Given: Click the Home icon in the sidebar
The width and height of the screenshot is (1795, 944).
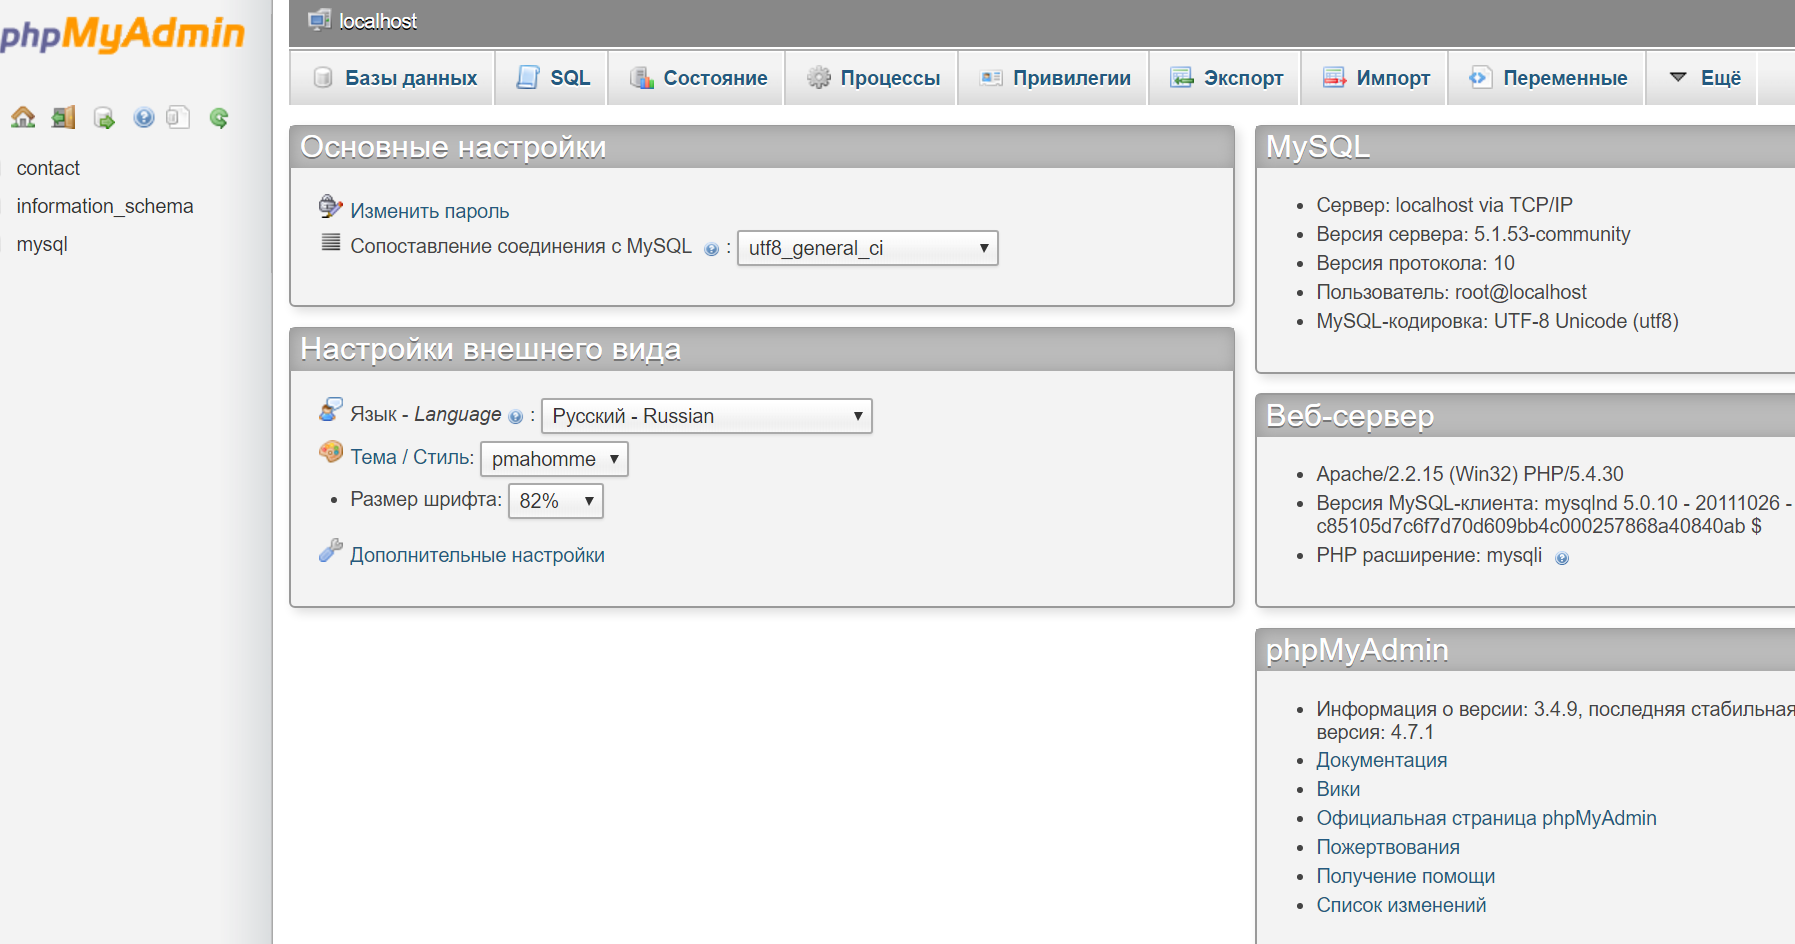Looking at the screenshot, I should coord(23,118).
